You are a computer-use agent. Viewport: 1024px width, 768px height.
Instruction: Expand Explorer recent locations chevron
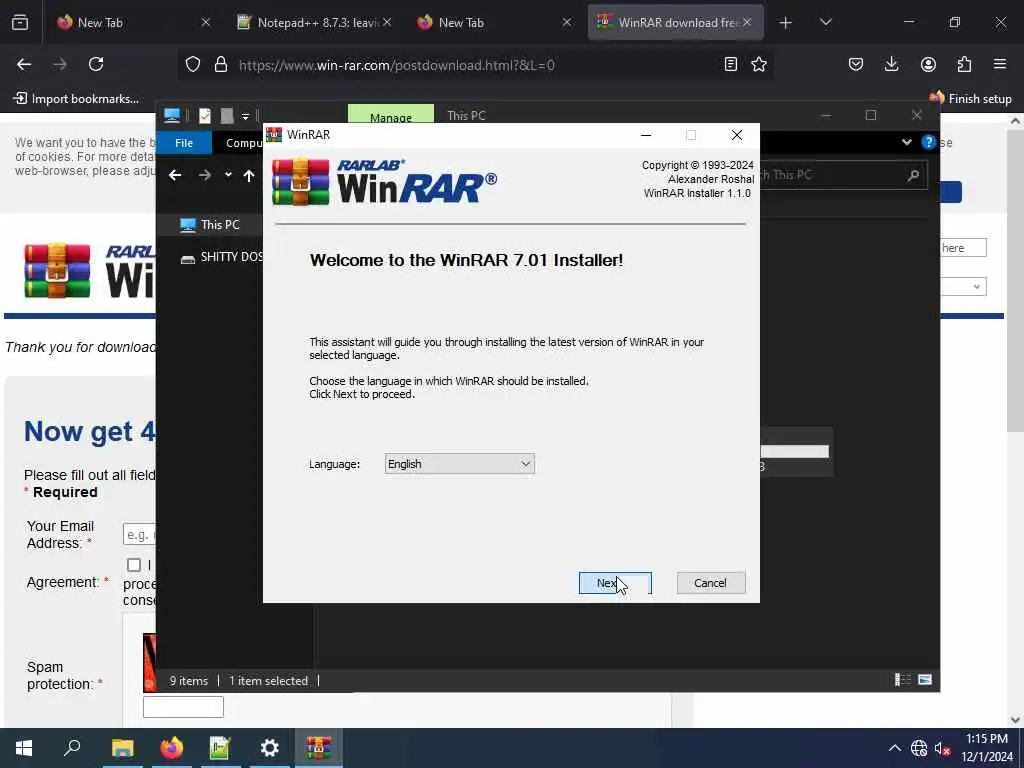228,175
